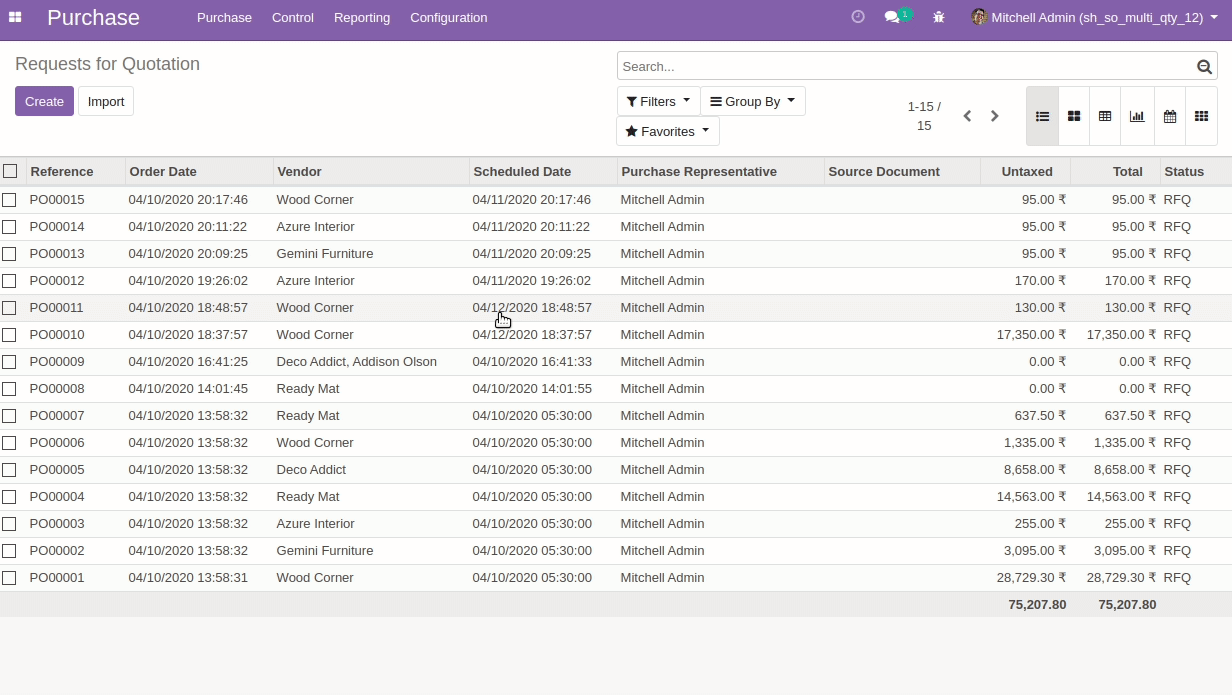Viewport: 1232px width, 695px height.
Task: Switch to graph view
Action: [1137, 116]
